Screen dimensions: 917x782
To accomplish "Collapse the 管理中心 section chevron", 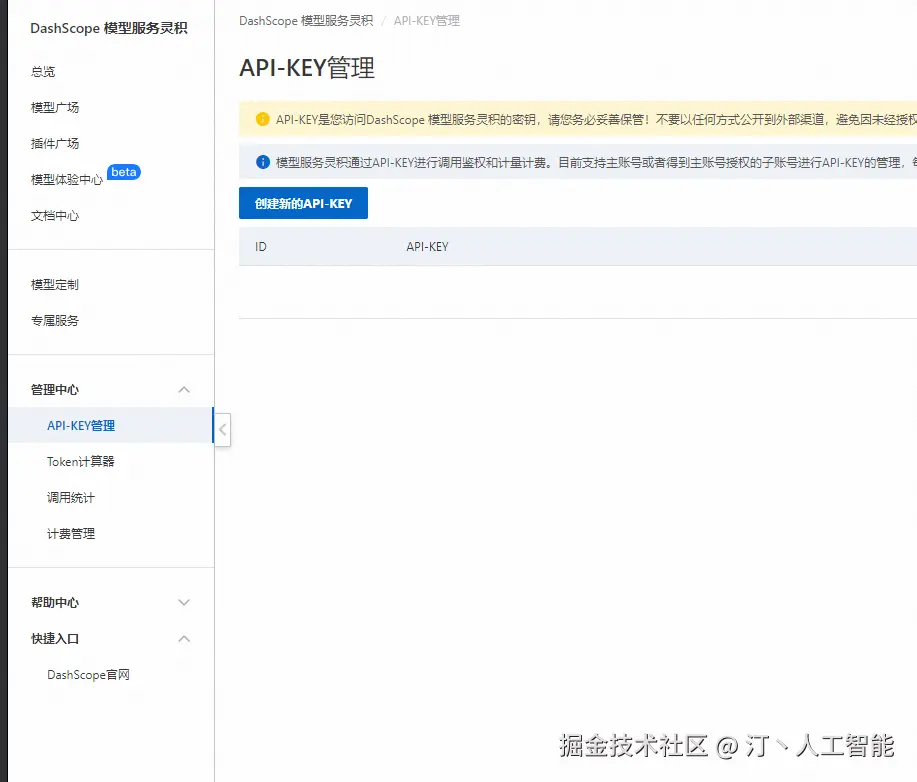I will [184, 390].
